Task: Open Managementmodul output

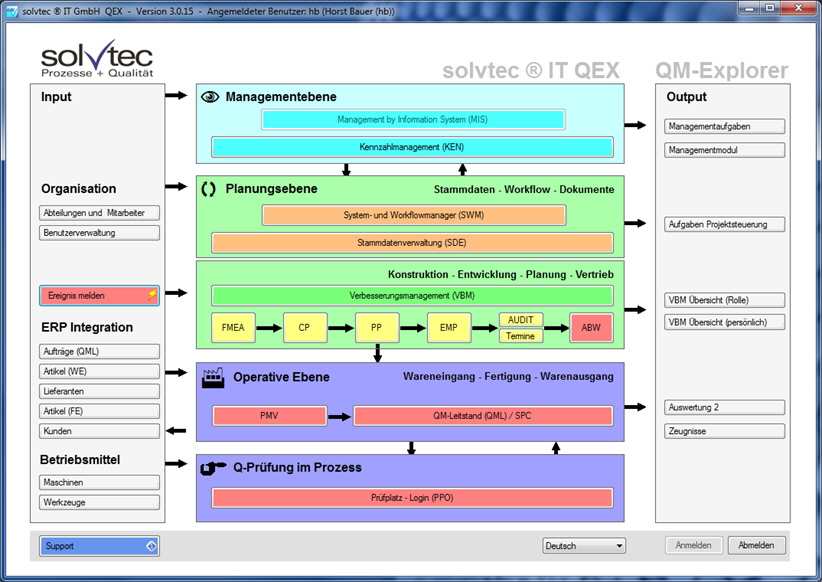Action: point(724,150)
